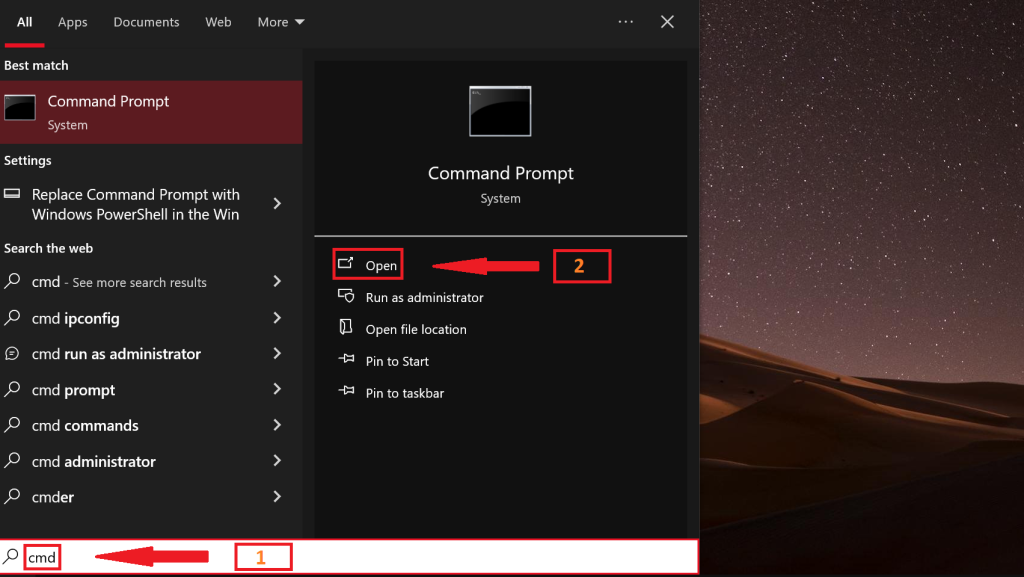Viewport: 1024px width, 577px height.
Task: Click taskbar settings icon beside Replace Command Prompt
Action: click(12, 193)
